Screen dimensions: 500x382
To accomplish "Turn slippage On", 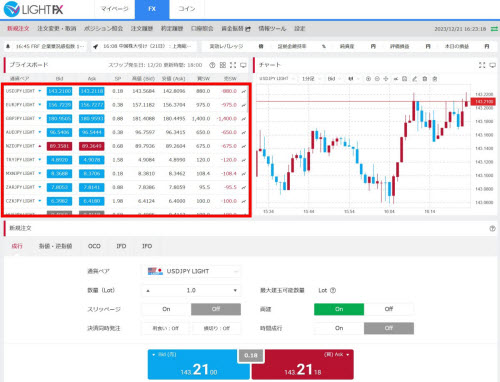I will (x=166, y=309).
